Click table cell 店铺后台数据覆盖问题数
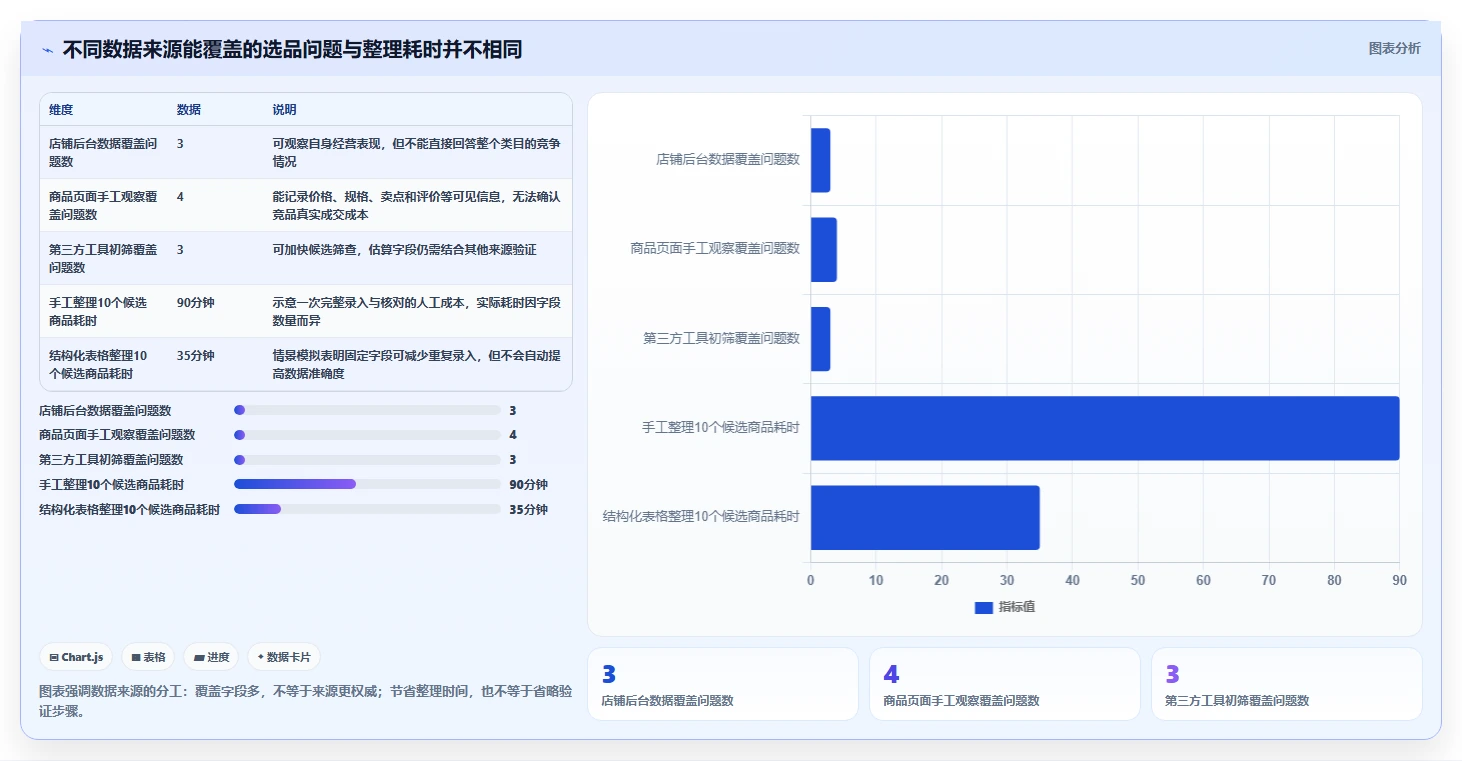Screen dimensions: 1462x761 (103, 152)
